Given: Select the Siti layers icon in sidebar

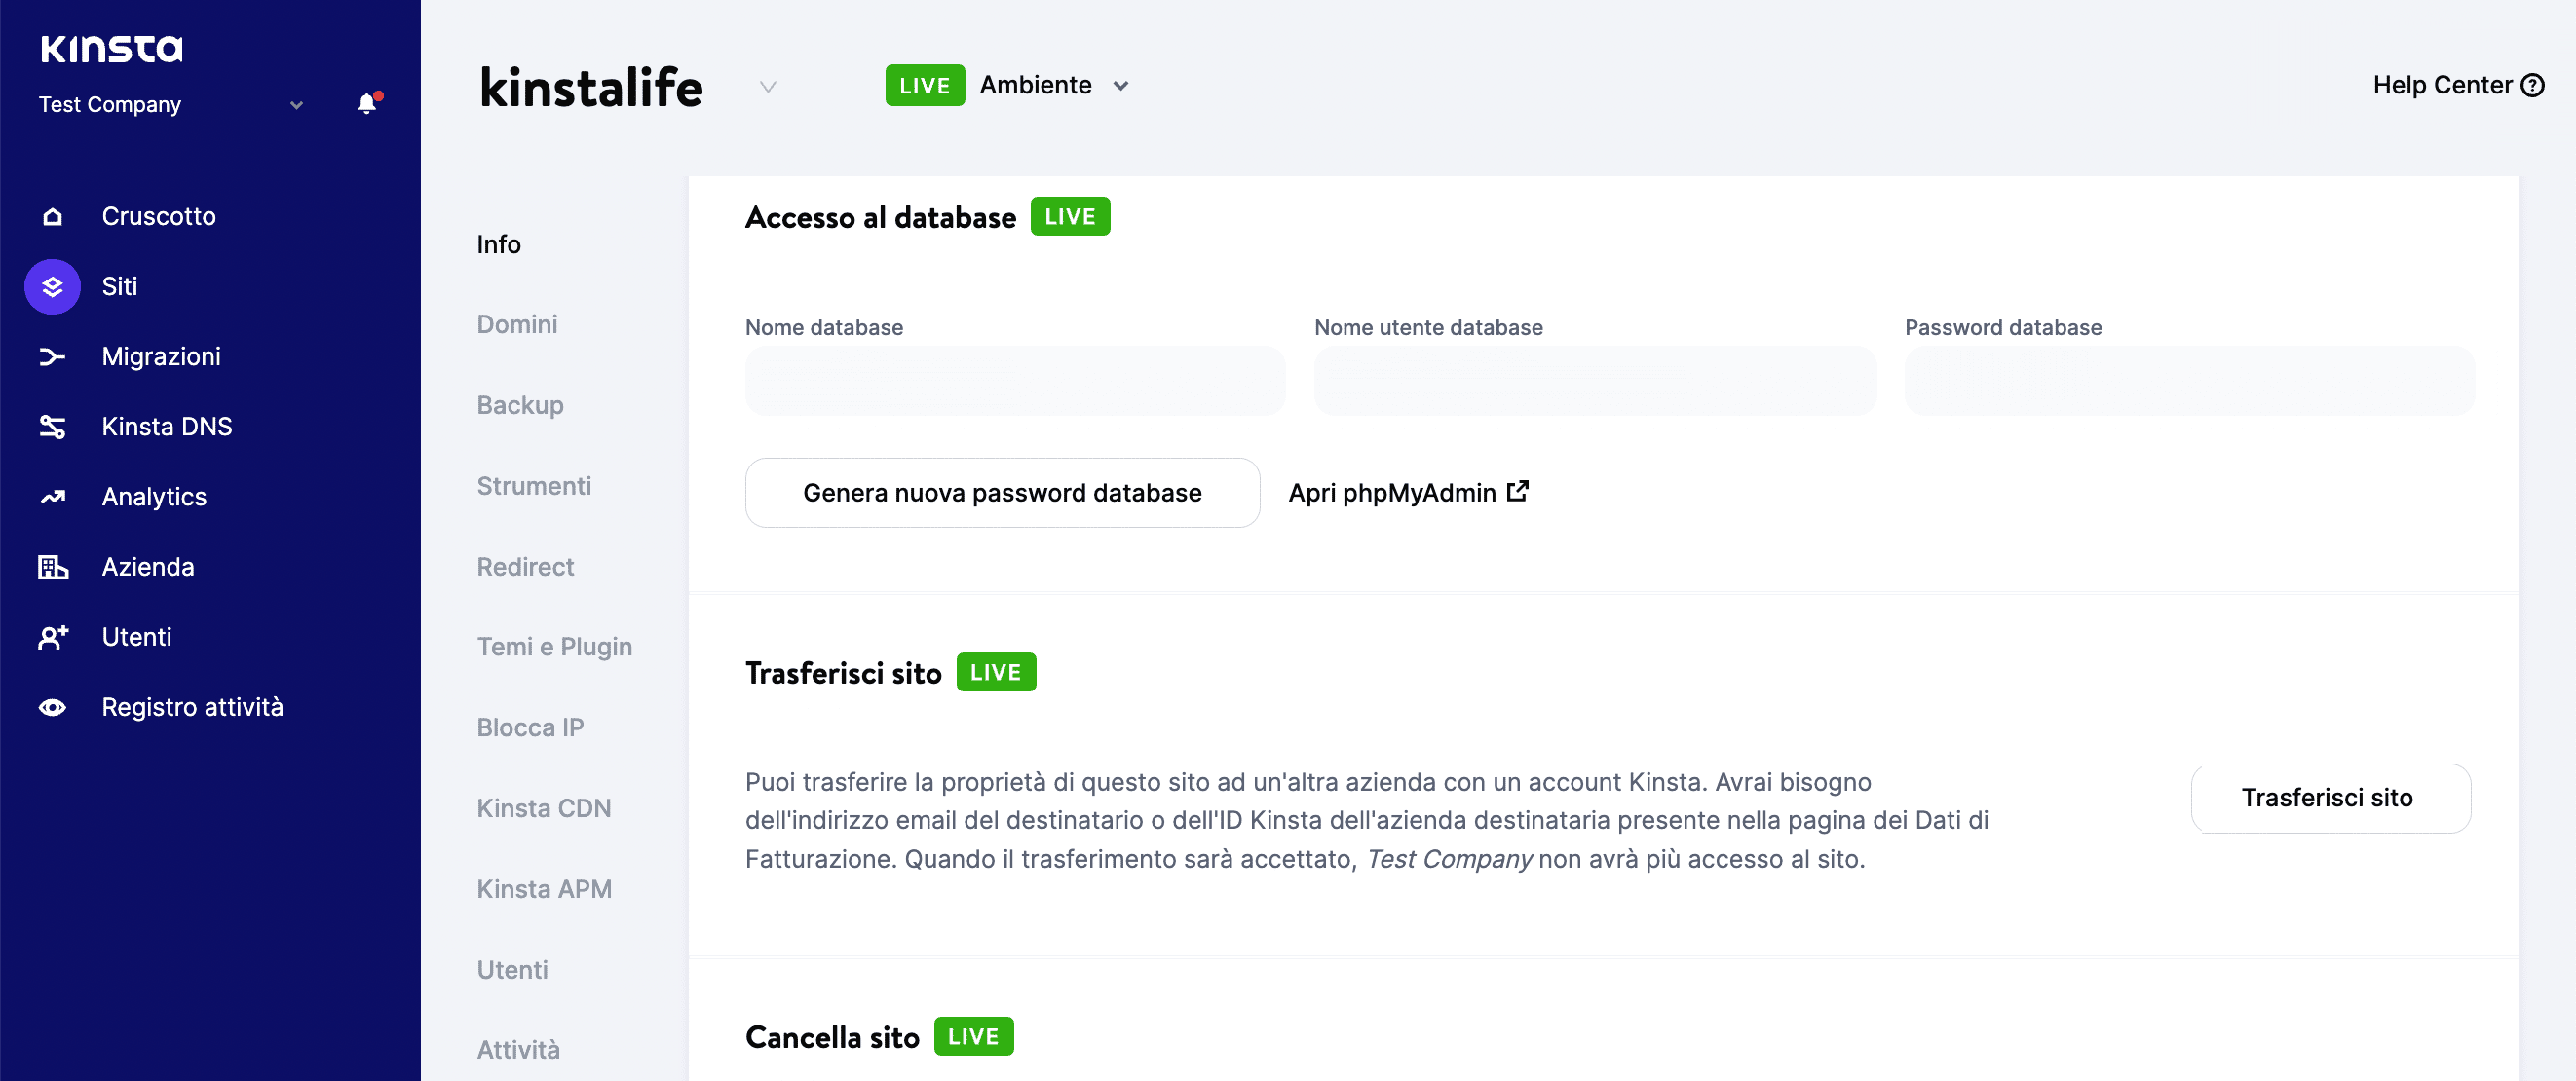Looking at the screenshot, I should pyautogui.click(x=52, y=286).
